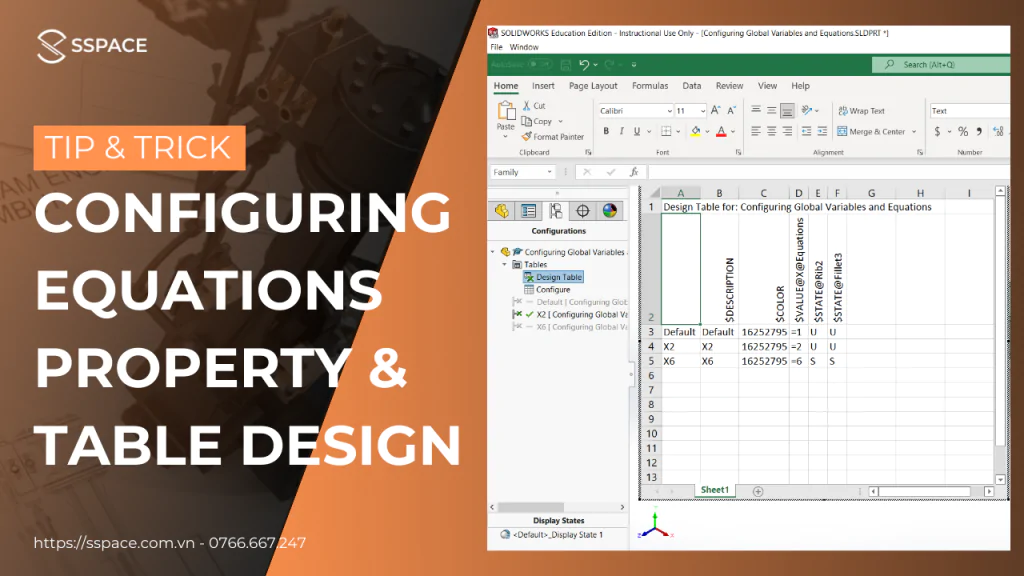The width and height of the screenshot is (1024, 576).
Task: Open the PropertyManager tab icon
Action: (x=528, y=211)
